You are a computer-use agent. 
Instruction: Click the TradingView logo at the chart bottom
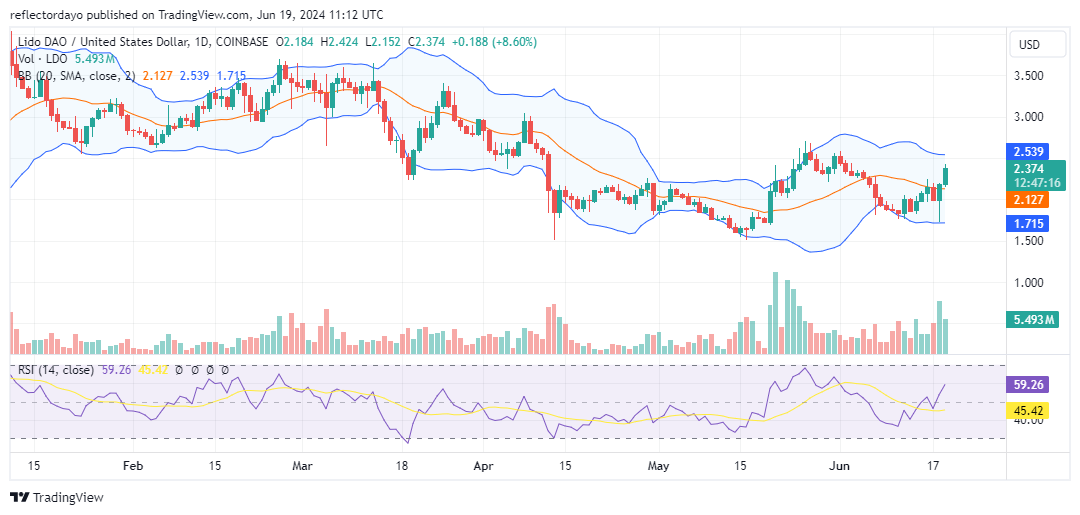point(56,498)
